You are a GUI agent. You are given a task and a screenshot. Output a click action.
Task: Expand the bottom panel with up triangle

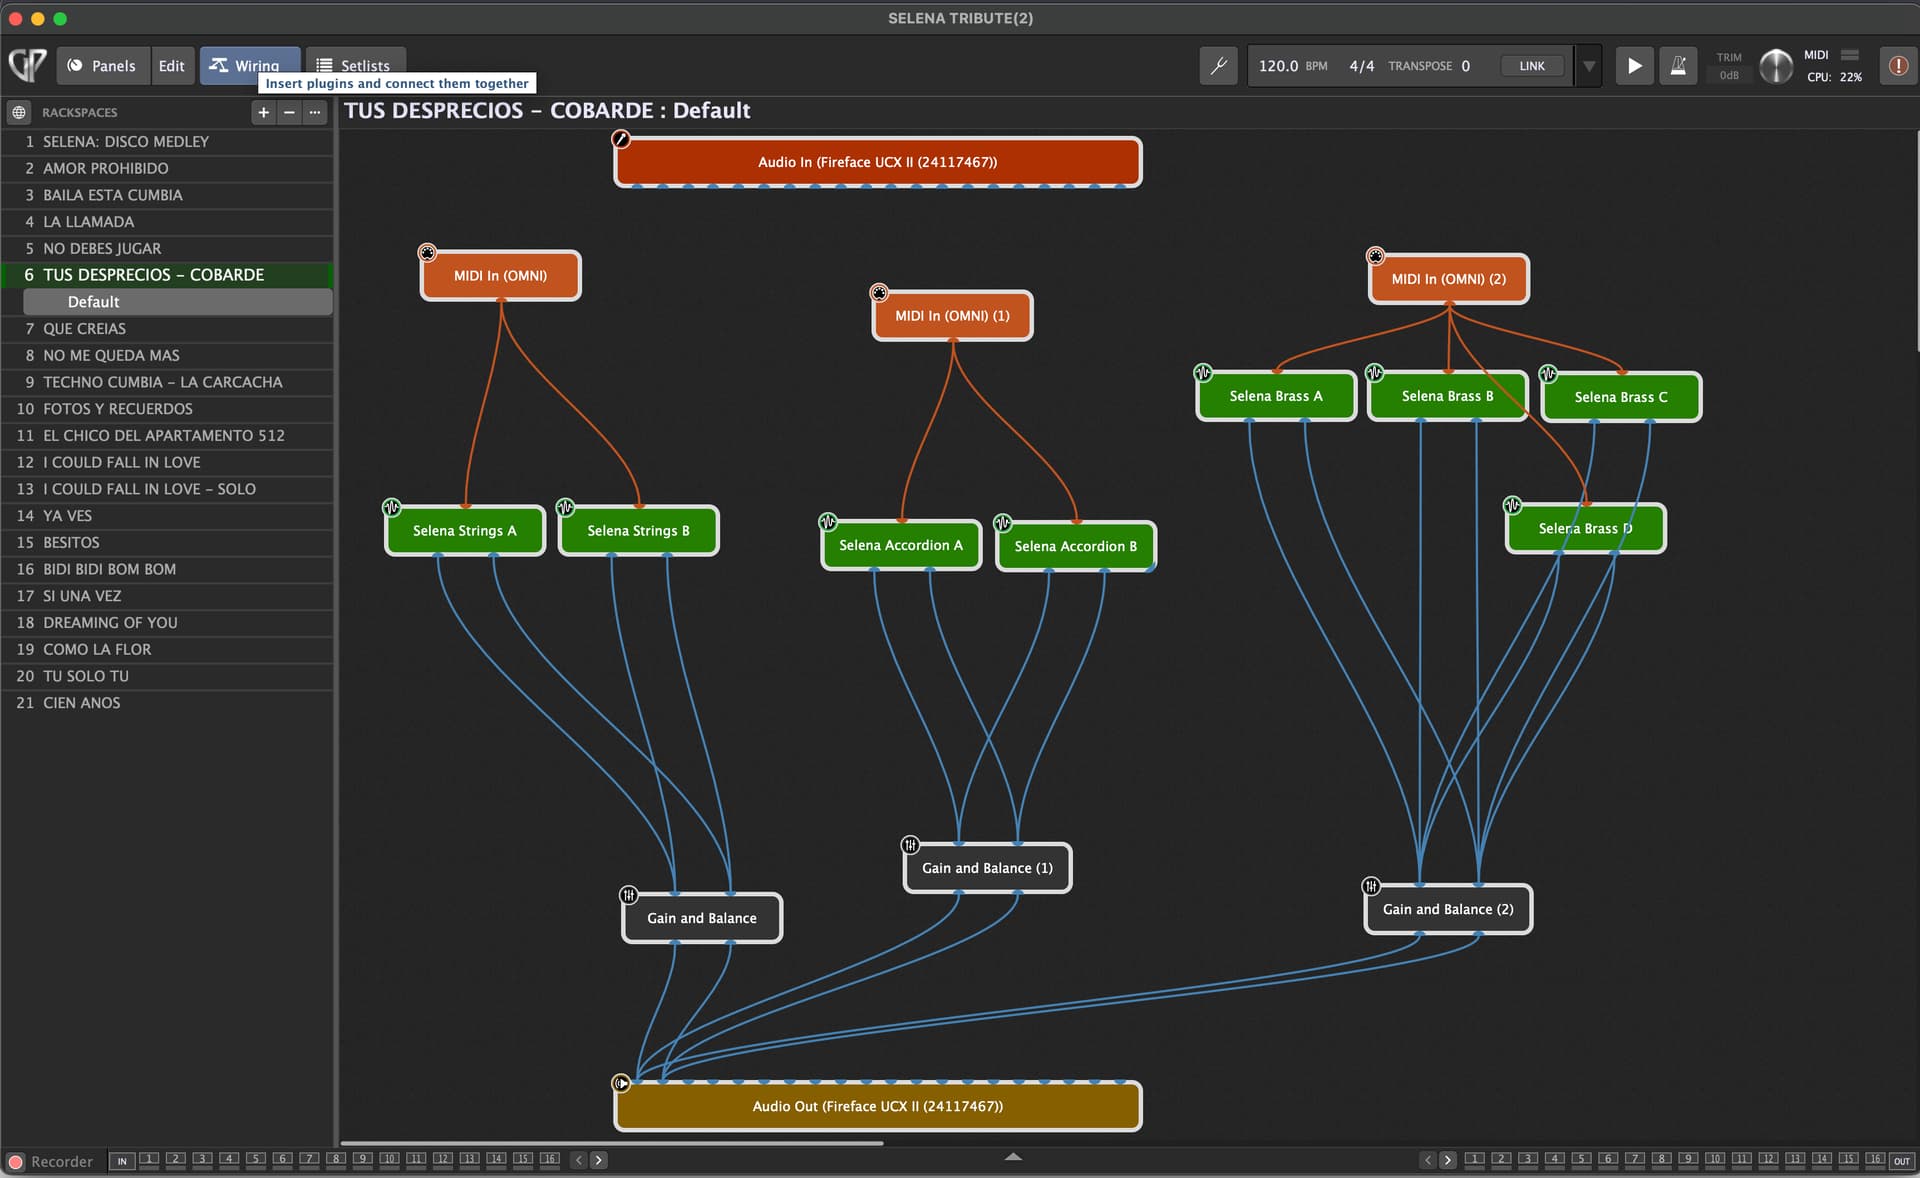pyautogui.click(x=1013, y=1156)
